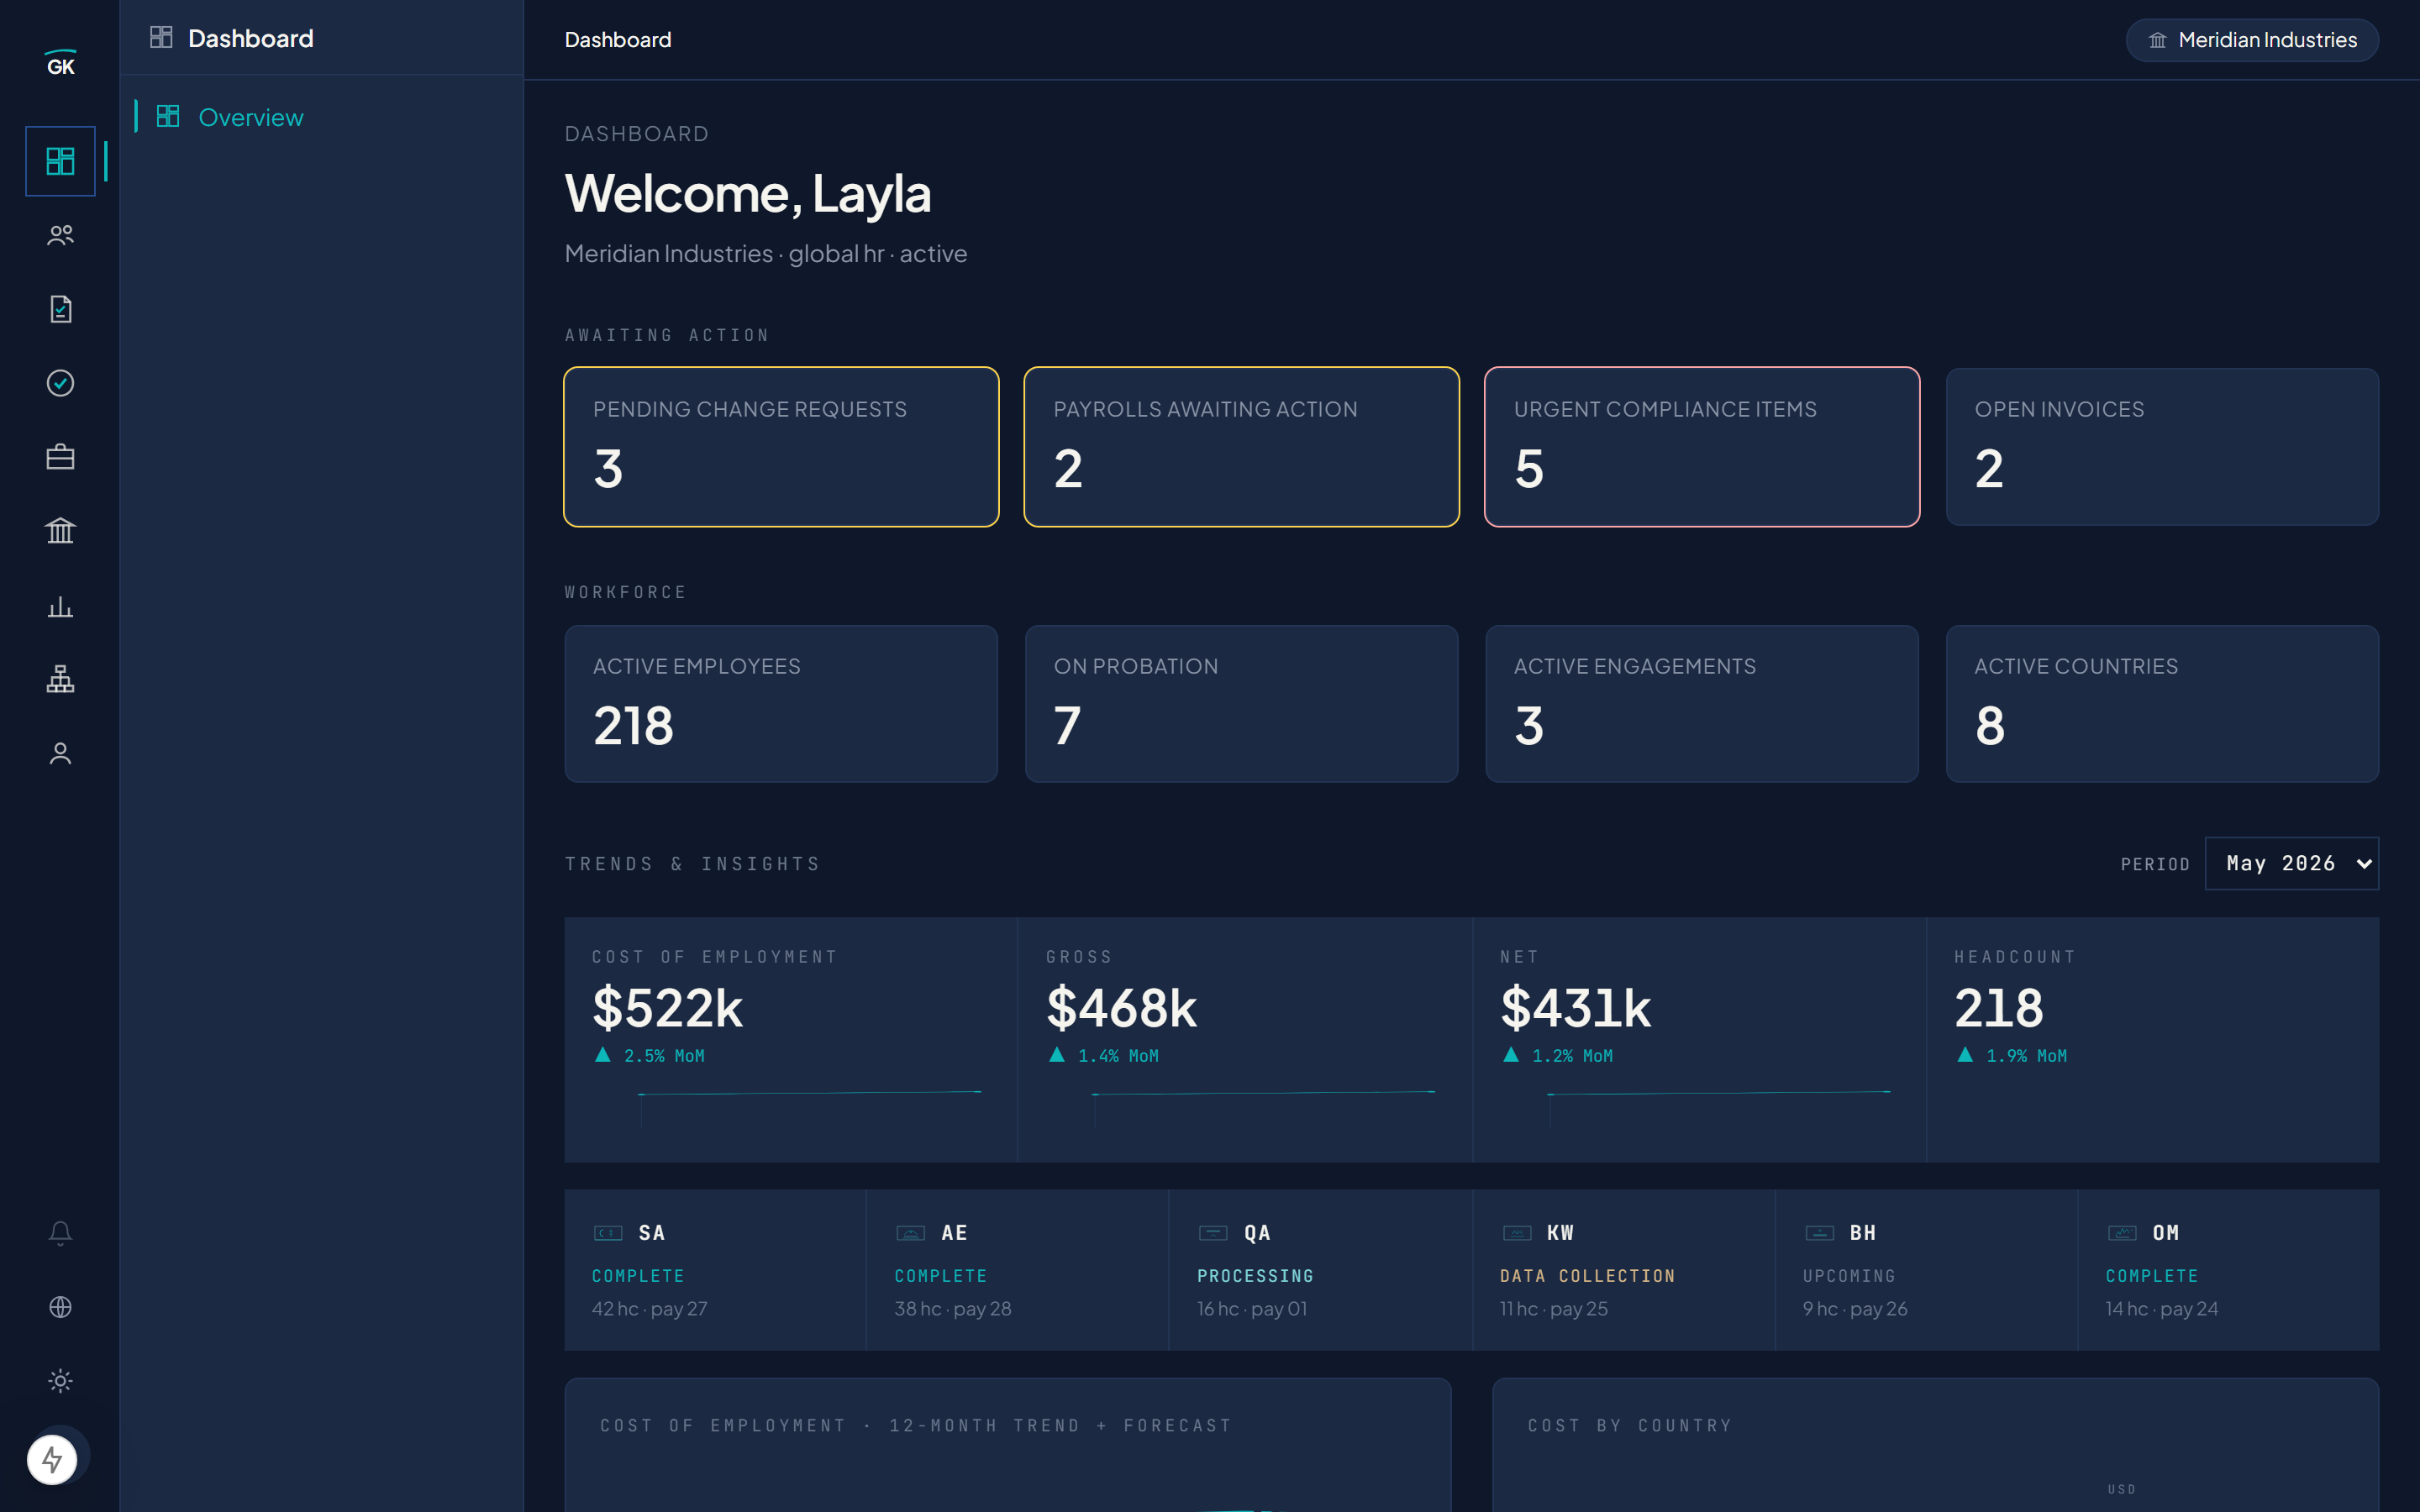Open the briefcase icon in left rail
The height and width of the screenshot is (1512, 2420).
[x=60, y=457]
